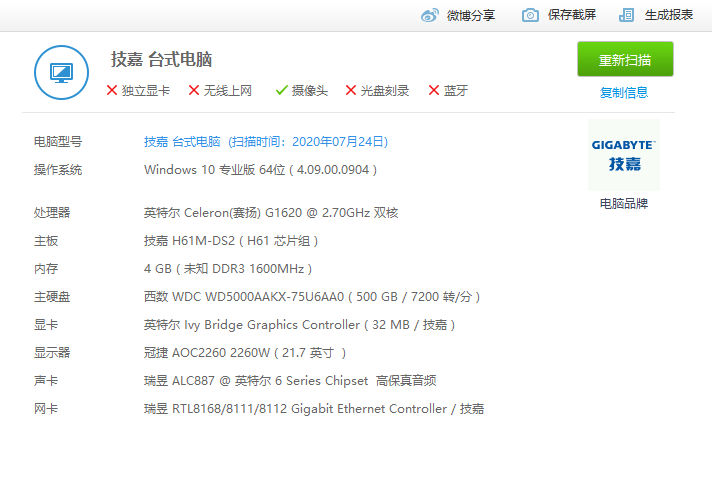Click the 显卡 row label
712x500 pixels.
(46, 325)
